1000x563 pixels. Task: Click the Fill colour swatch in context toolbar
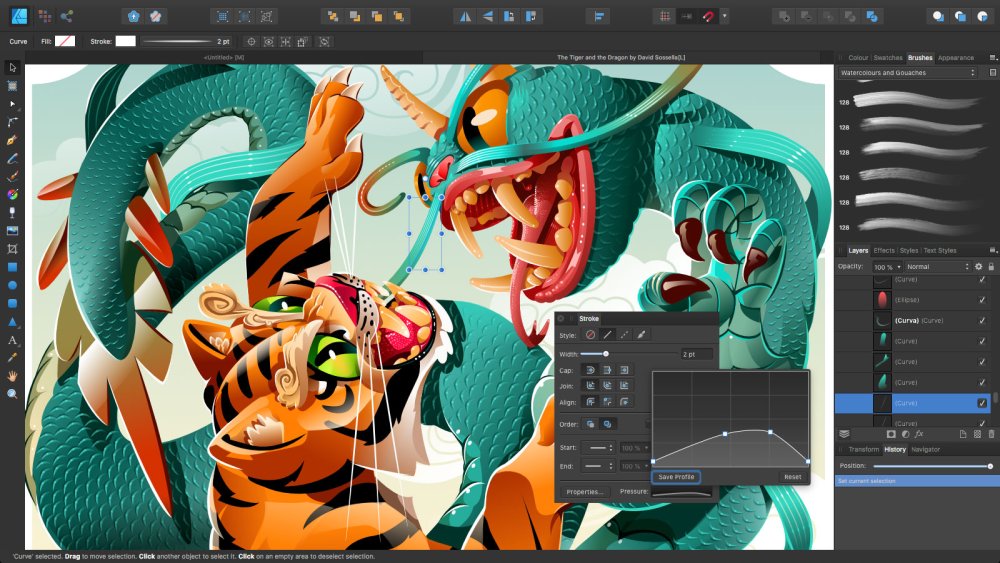coord(64,41)
